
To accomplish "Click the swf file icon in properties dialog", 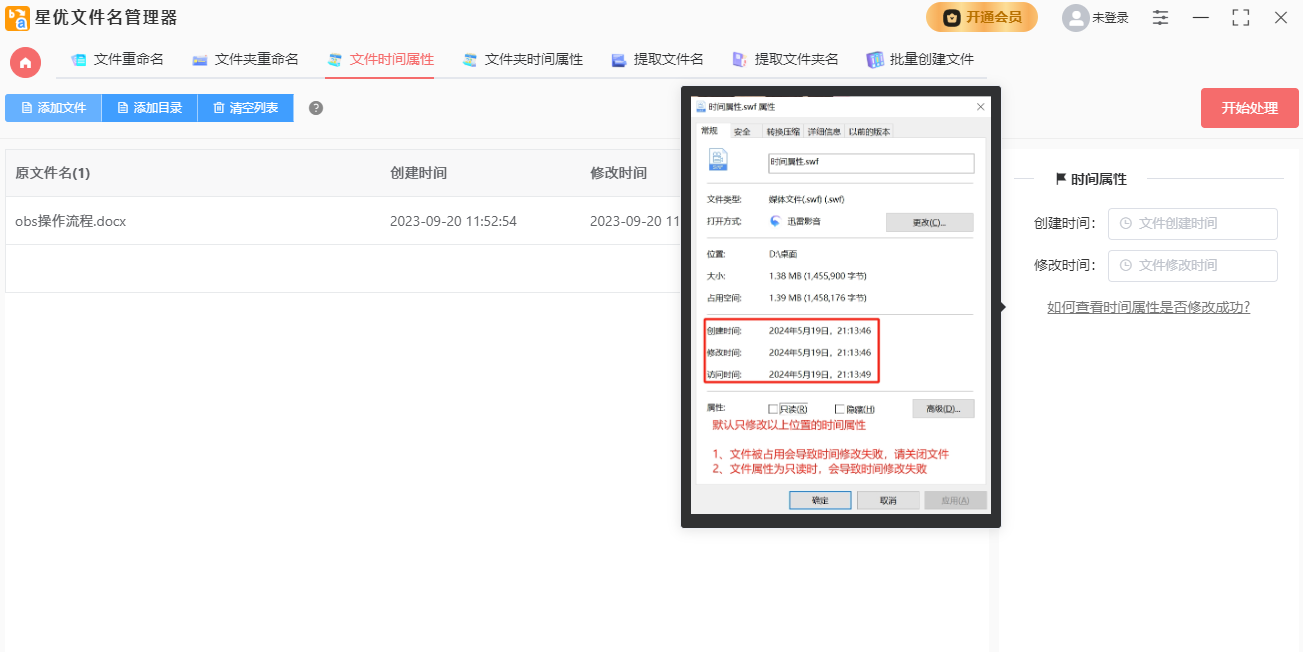I will pyautogui.click(x=718, y=160).
